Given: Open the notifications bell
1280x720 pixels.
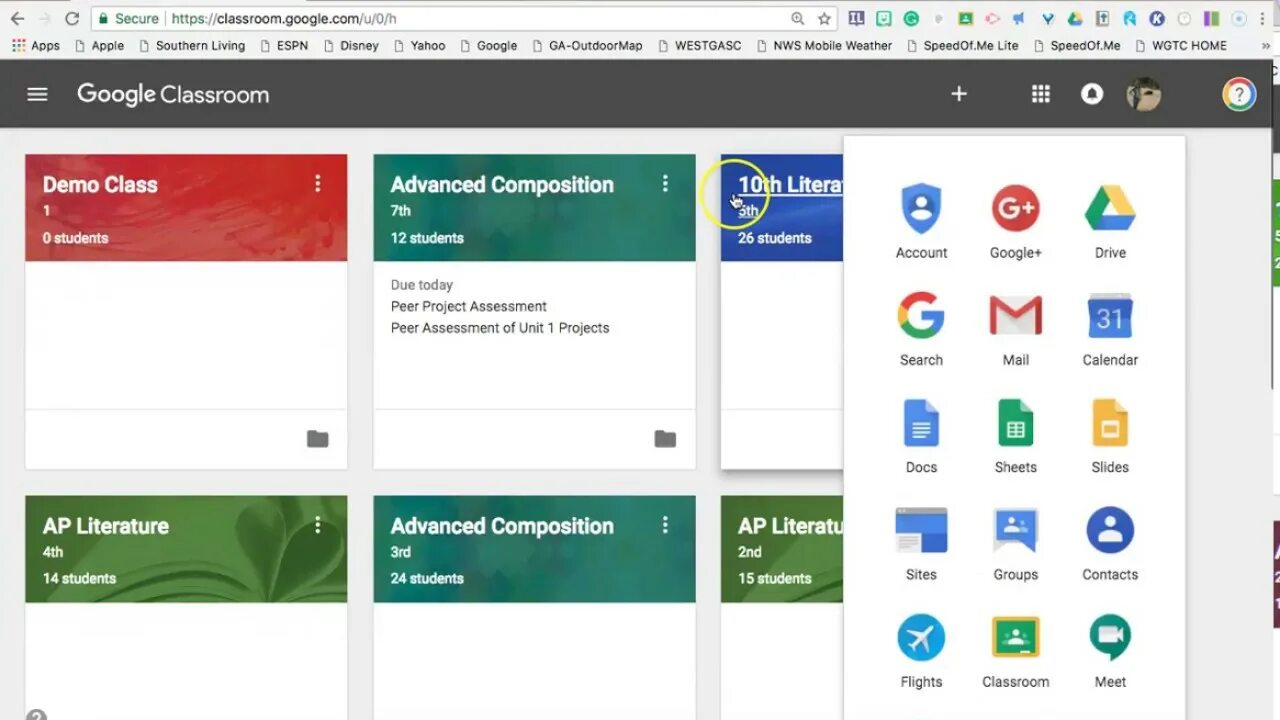Looking at the screenshot, I should 1092,94.
